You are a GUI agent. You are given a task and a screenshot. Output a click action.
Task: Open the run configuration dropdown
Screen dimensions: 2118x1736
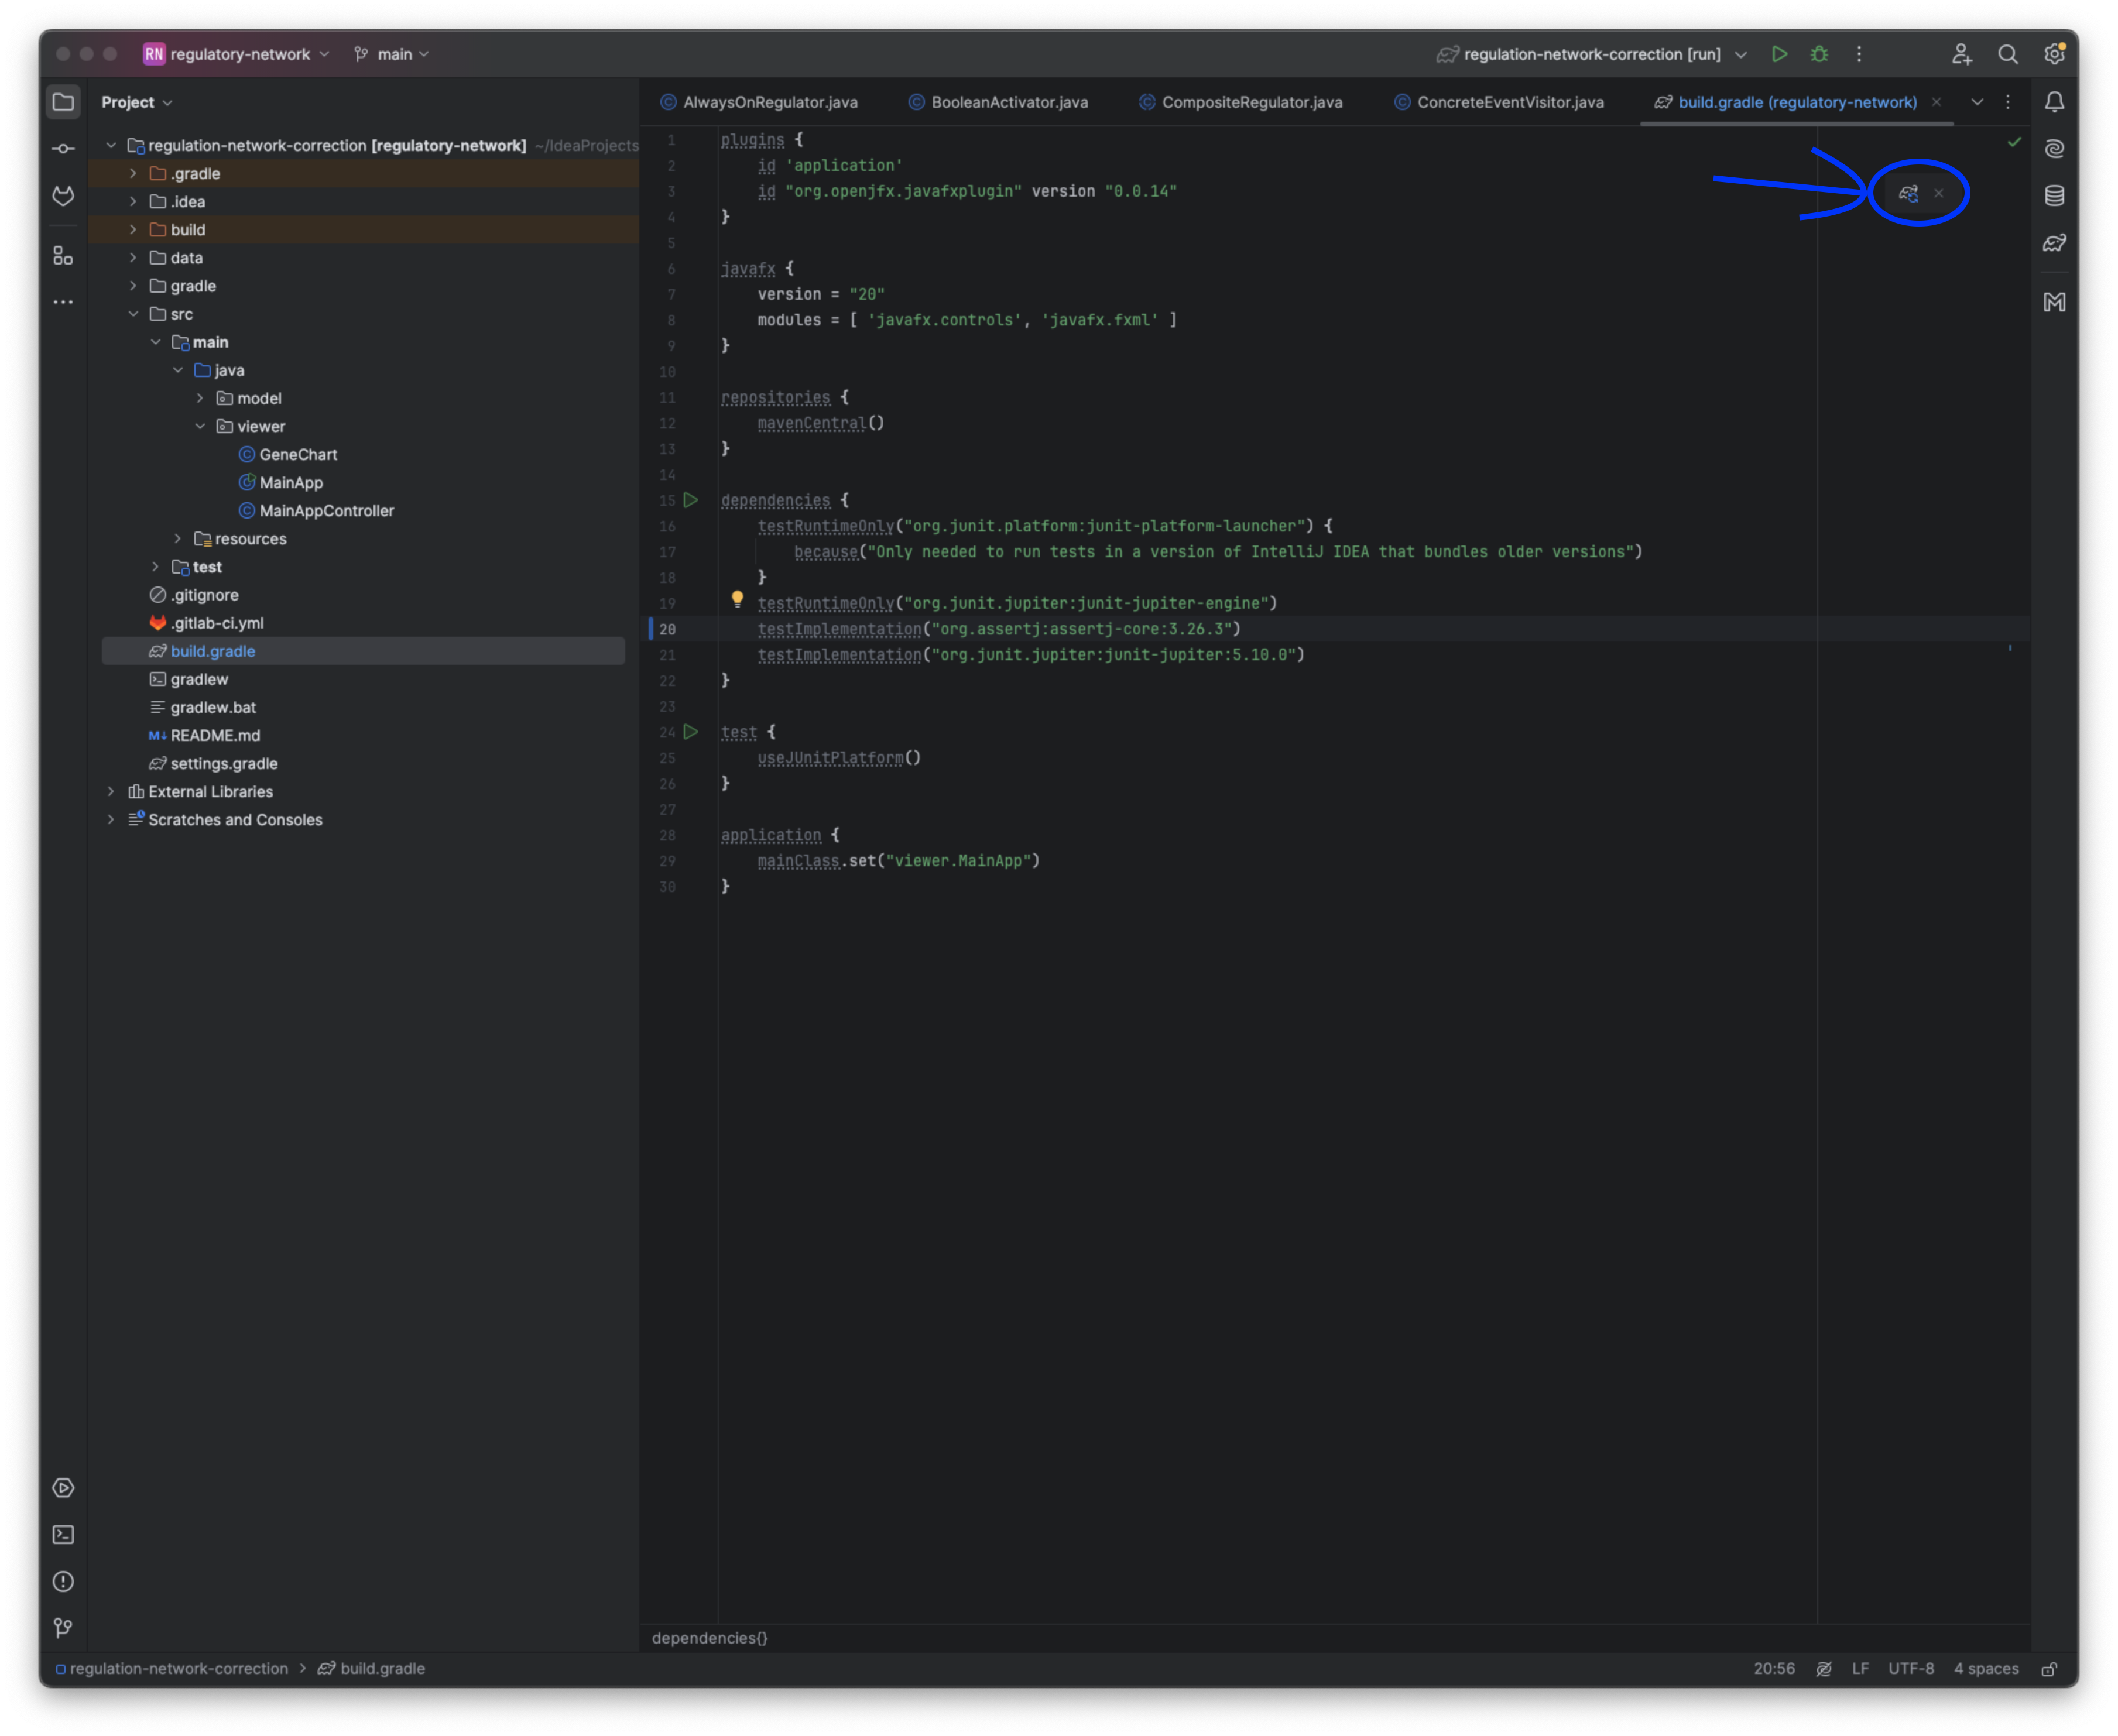tap(1592, 54)
